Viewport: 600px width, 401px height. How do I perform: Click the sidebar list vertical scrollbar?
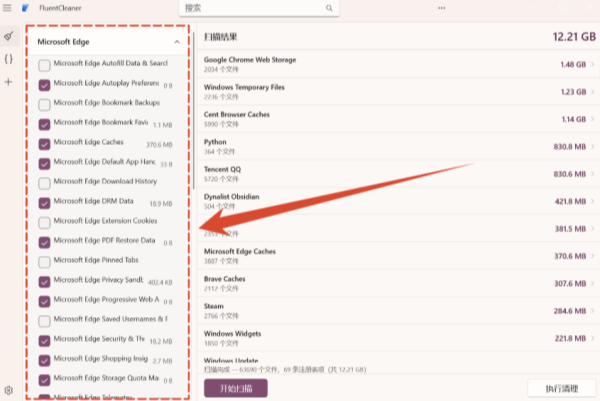pos(194,111)
